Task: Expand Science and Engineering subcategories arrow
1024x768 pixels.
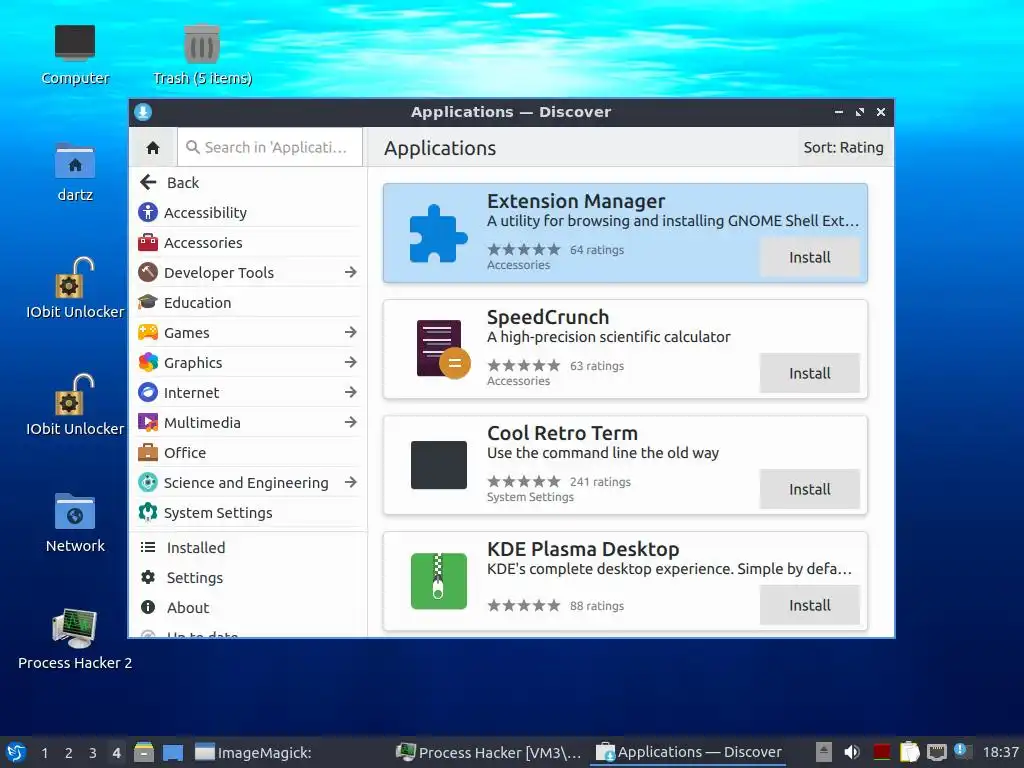Action: point(351,483)
